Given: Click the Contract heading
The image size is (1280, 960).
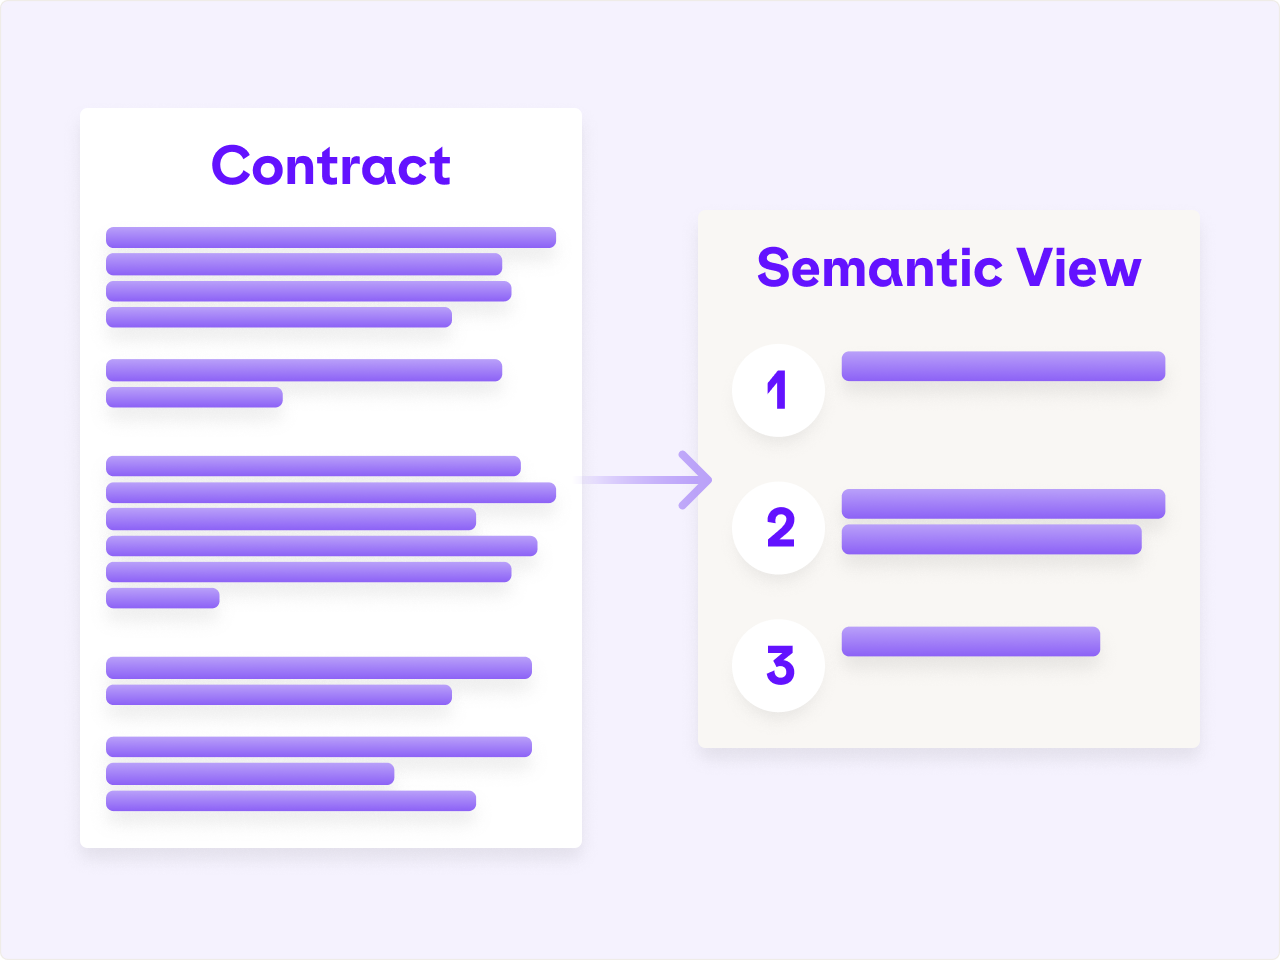Looking at the screenshot, I should [331, 166].
